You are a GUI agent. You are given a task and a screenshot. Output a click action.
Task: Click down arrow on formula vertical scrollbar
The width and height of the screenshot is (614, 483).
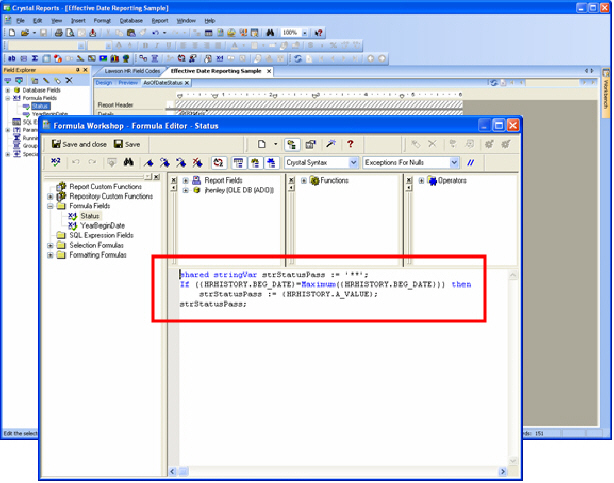[513, 461]
